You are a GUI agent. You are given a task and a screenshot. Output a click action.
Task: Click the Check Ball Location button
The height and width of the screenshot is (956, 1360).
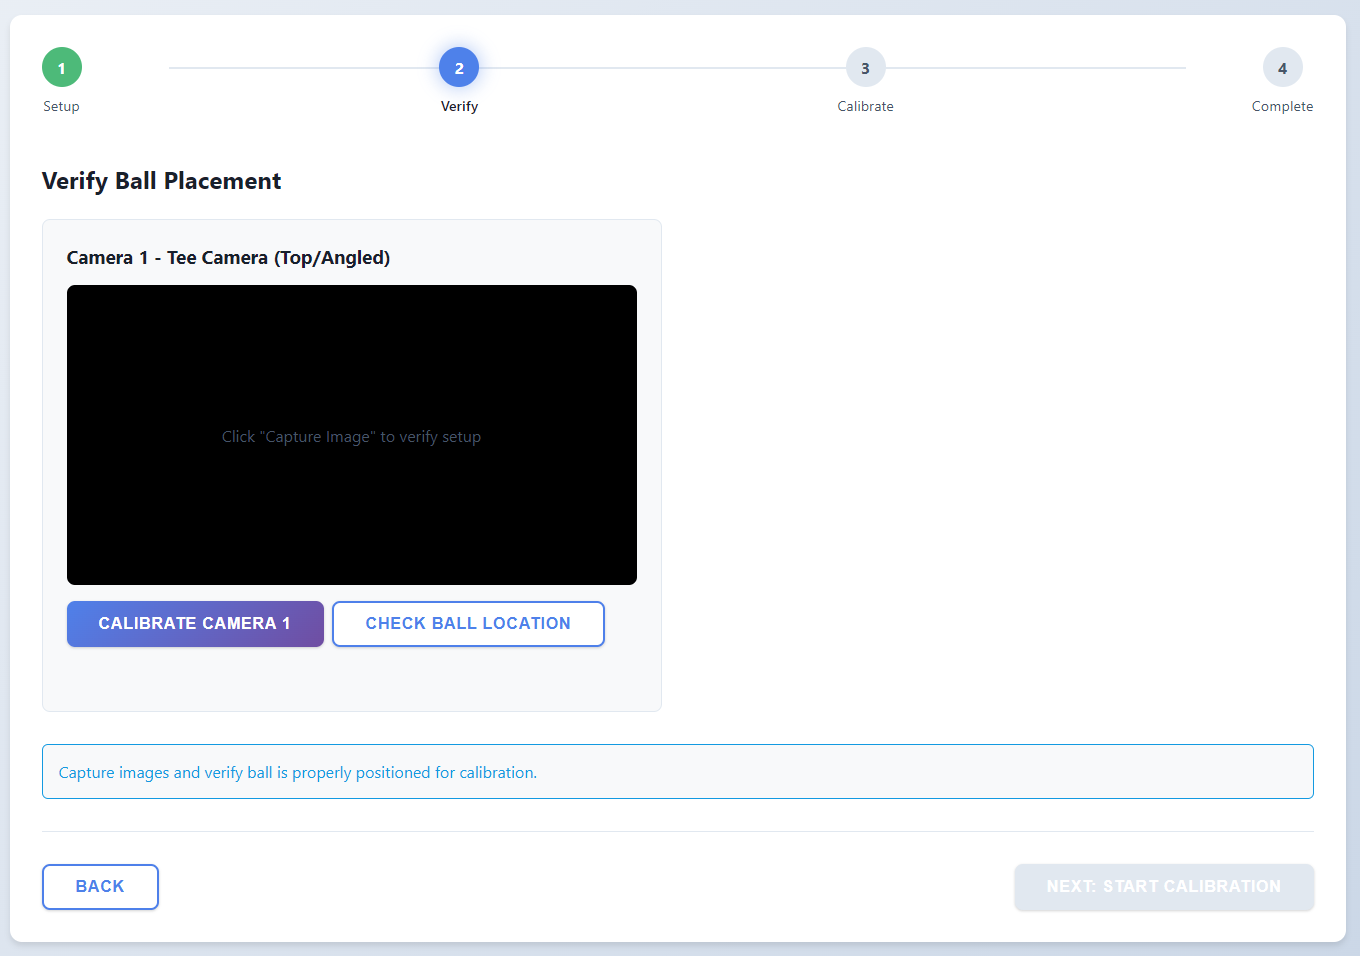click(x=468, y=624)
